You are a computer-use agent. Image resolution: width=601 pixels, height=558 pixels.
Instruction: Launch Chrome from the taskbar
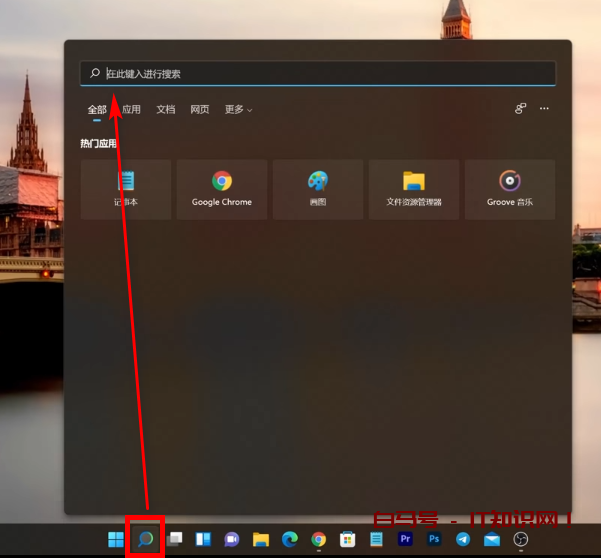[x=319, y=540]
